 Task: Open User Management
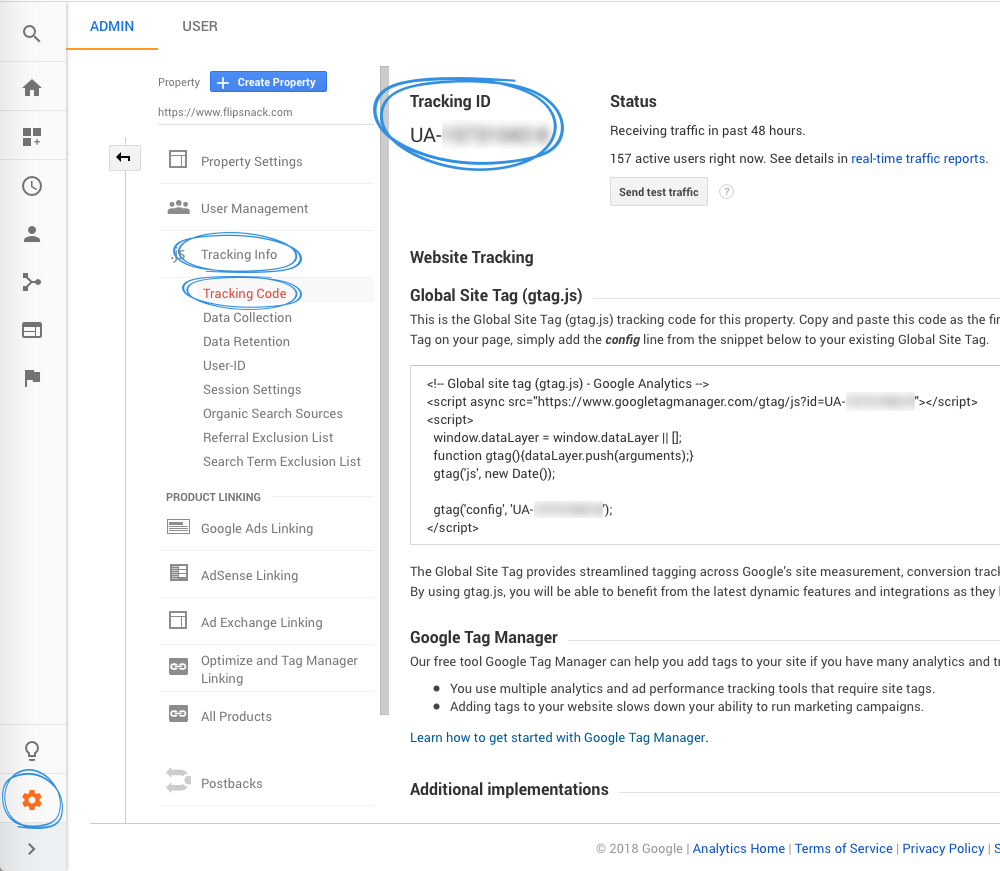click(254, 209)
